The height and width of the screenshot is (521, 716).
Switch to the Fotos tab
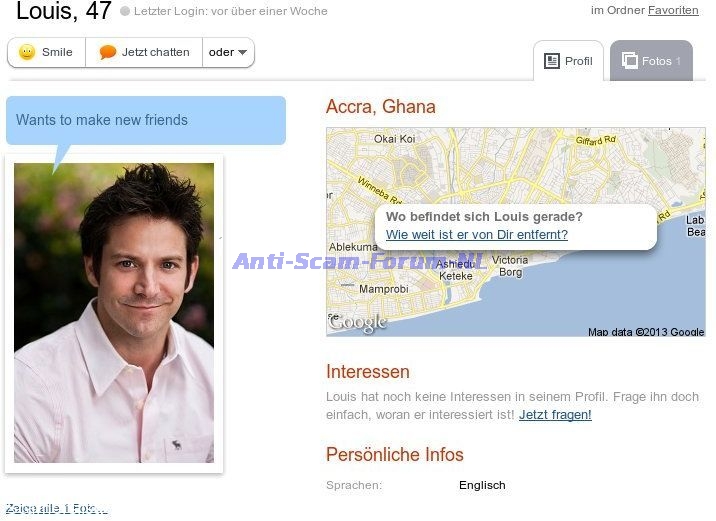[651, 61]
